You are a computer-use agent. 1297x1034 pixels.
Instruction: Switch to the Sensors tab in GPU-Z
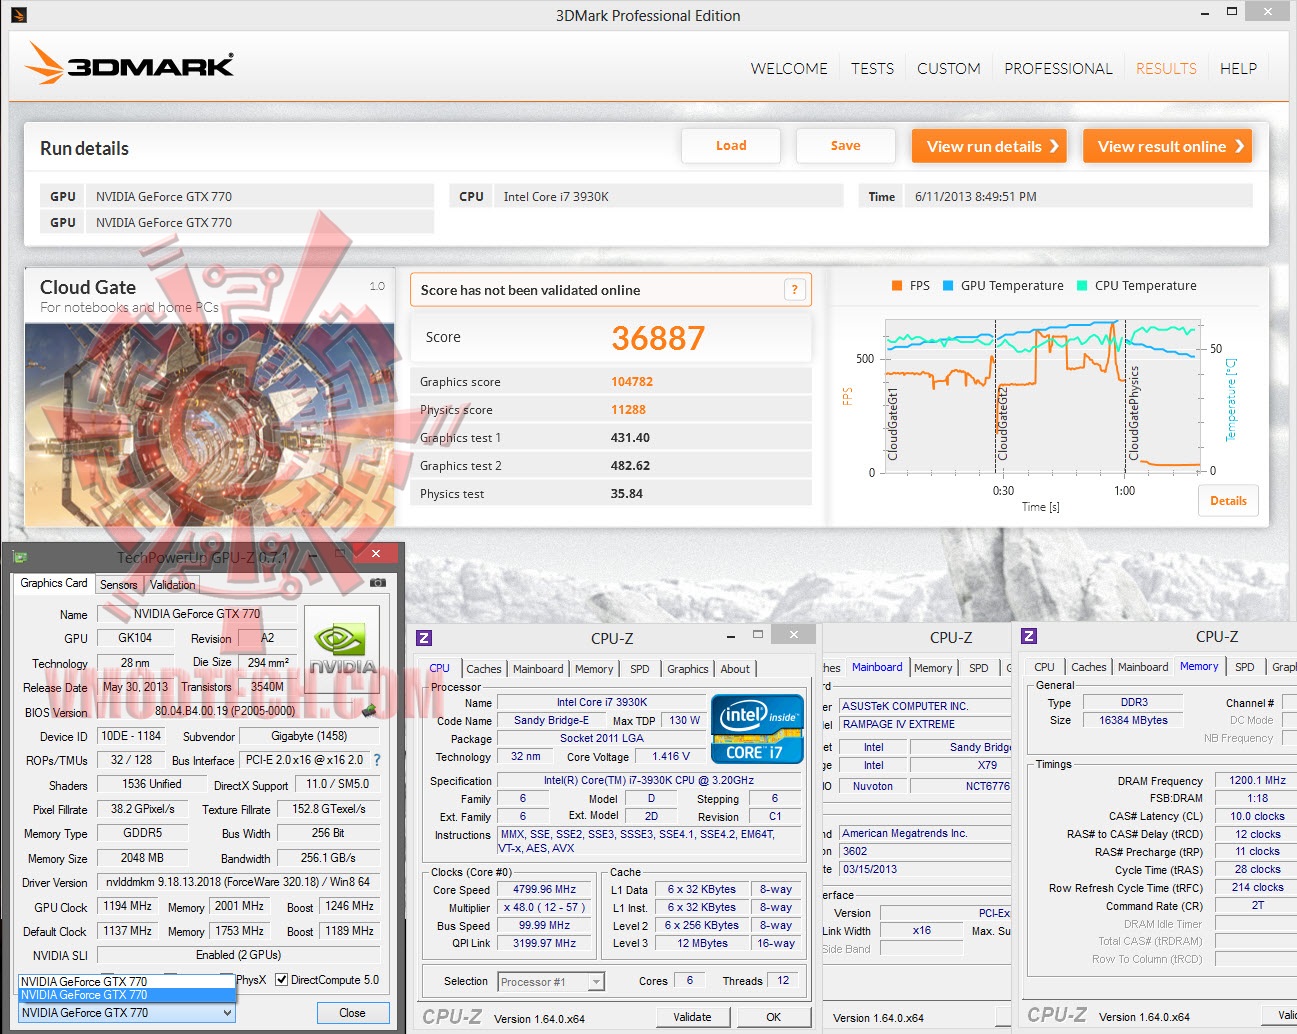[119, 585]
